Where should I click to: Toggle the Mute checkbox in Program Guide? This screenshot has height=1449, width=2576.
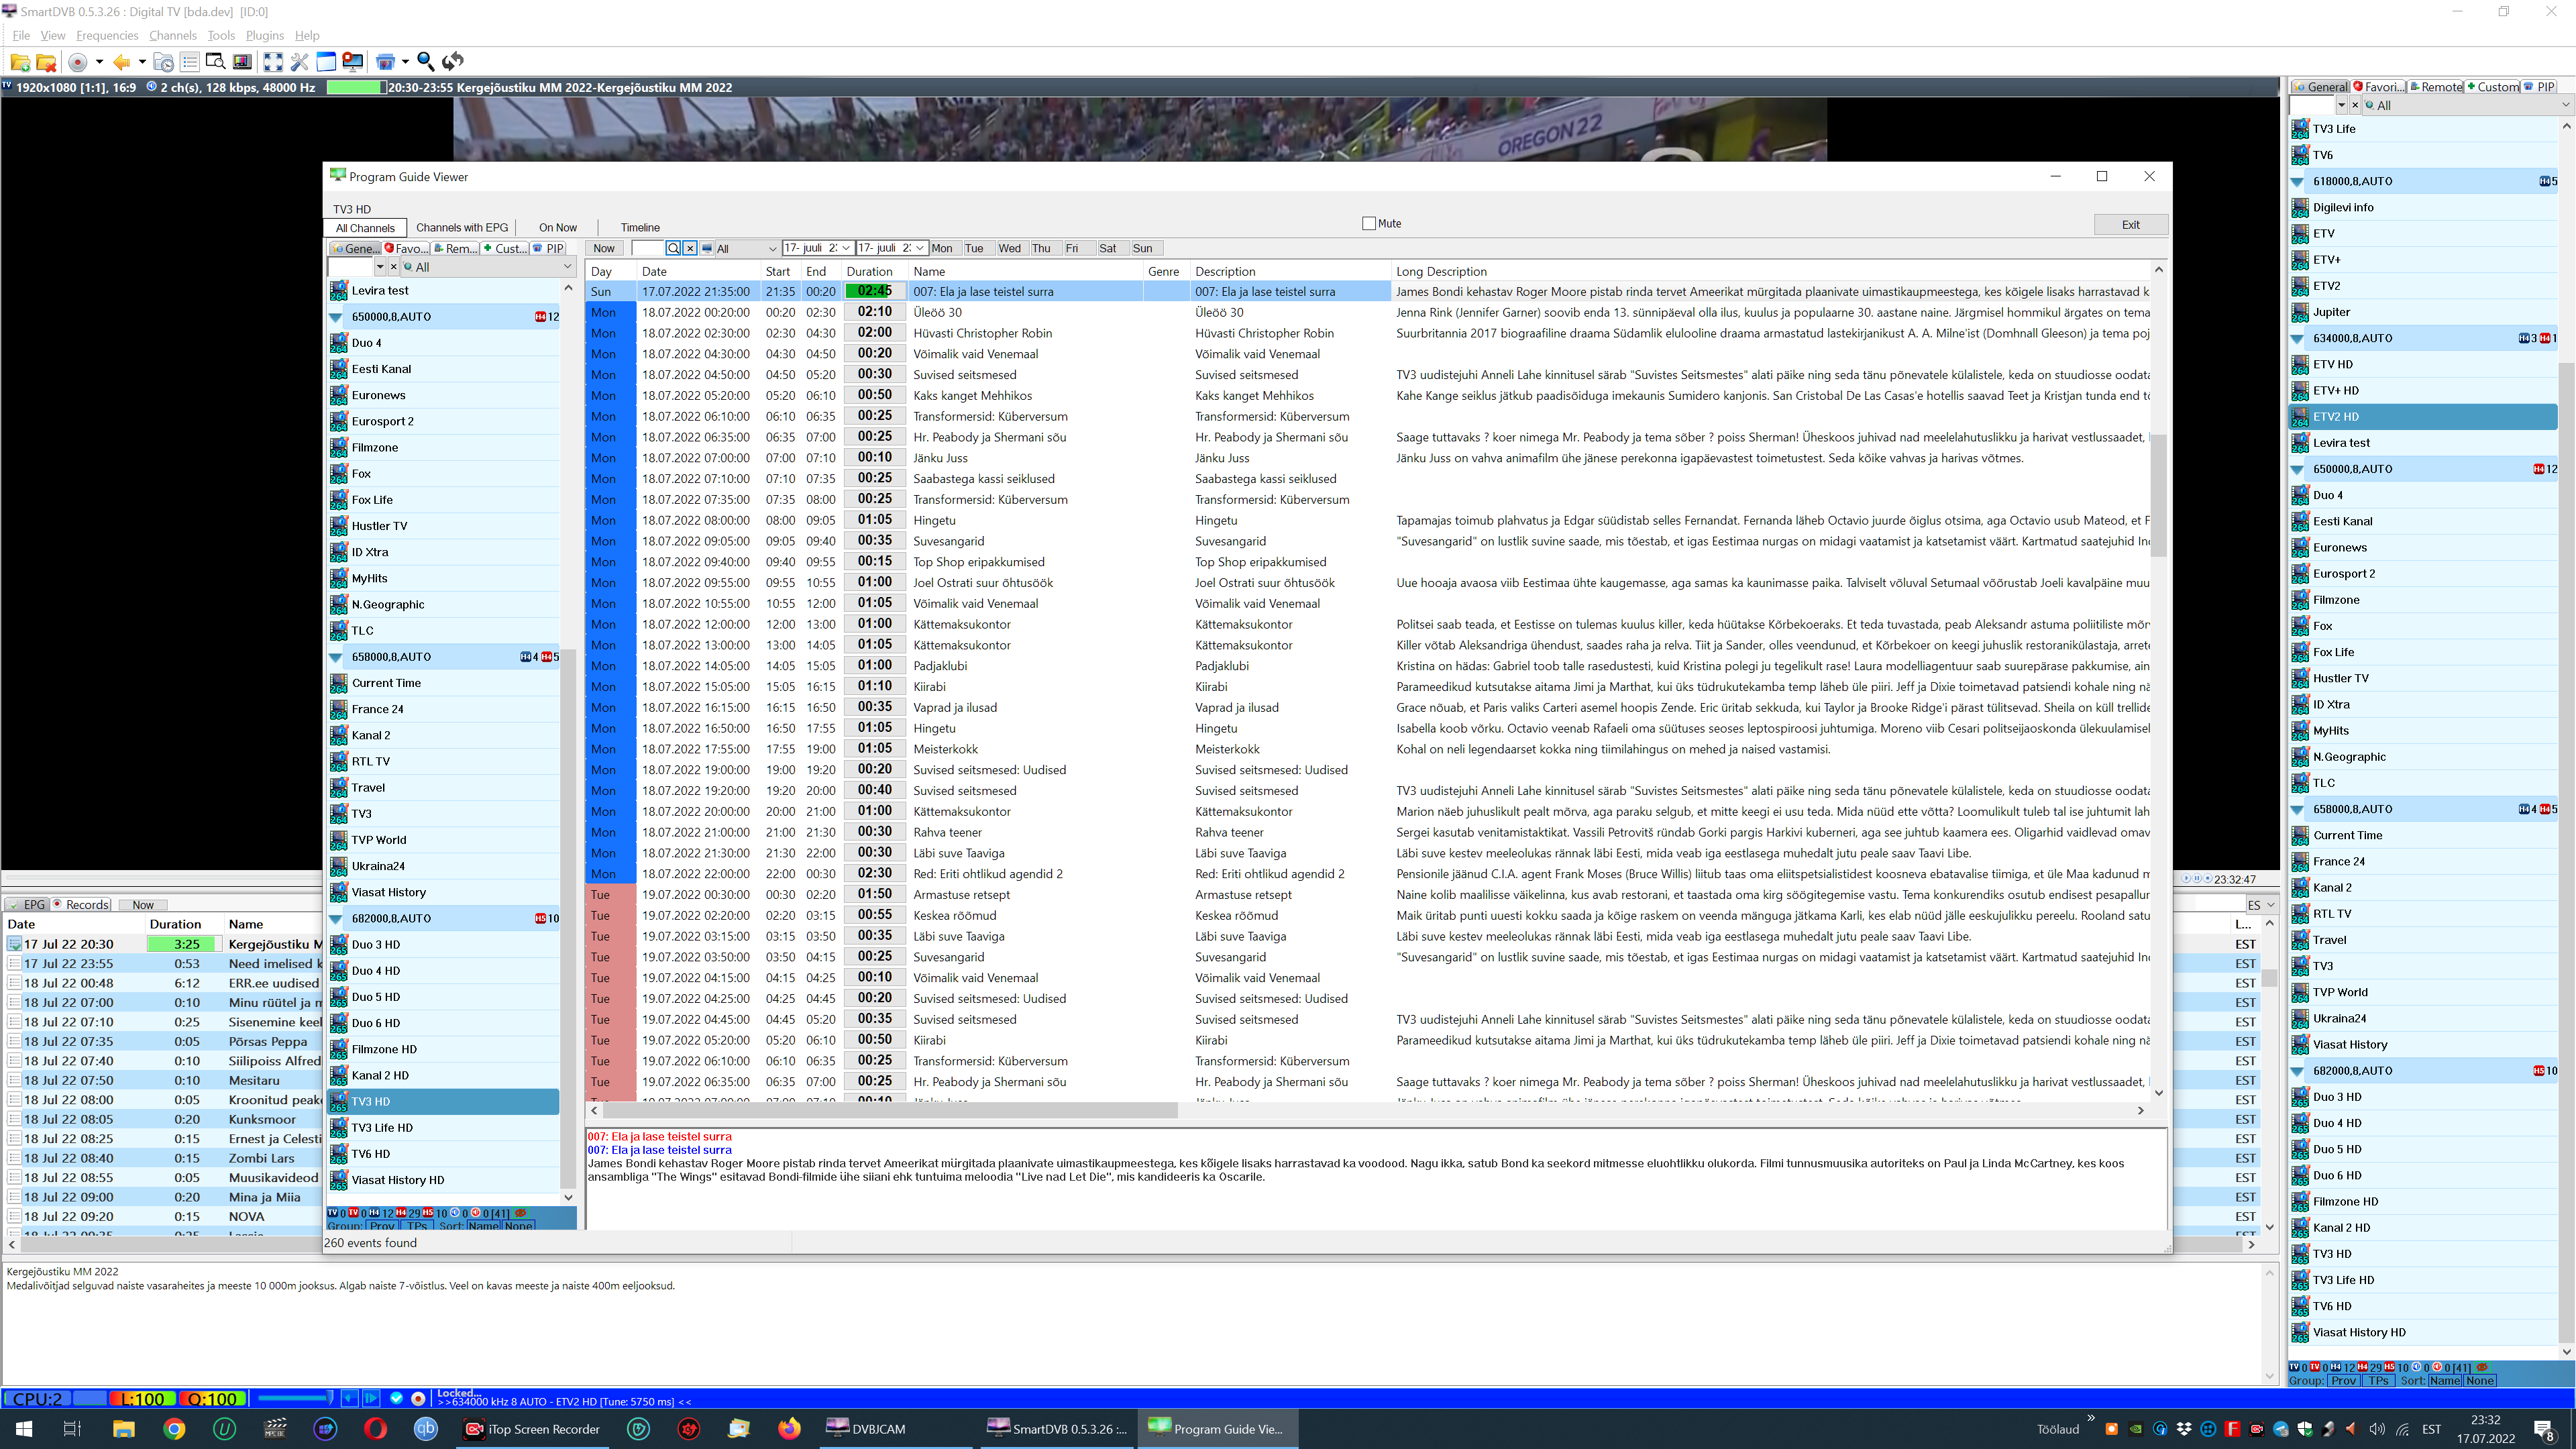pyautogui.click(x=1369, y=224)
